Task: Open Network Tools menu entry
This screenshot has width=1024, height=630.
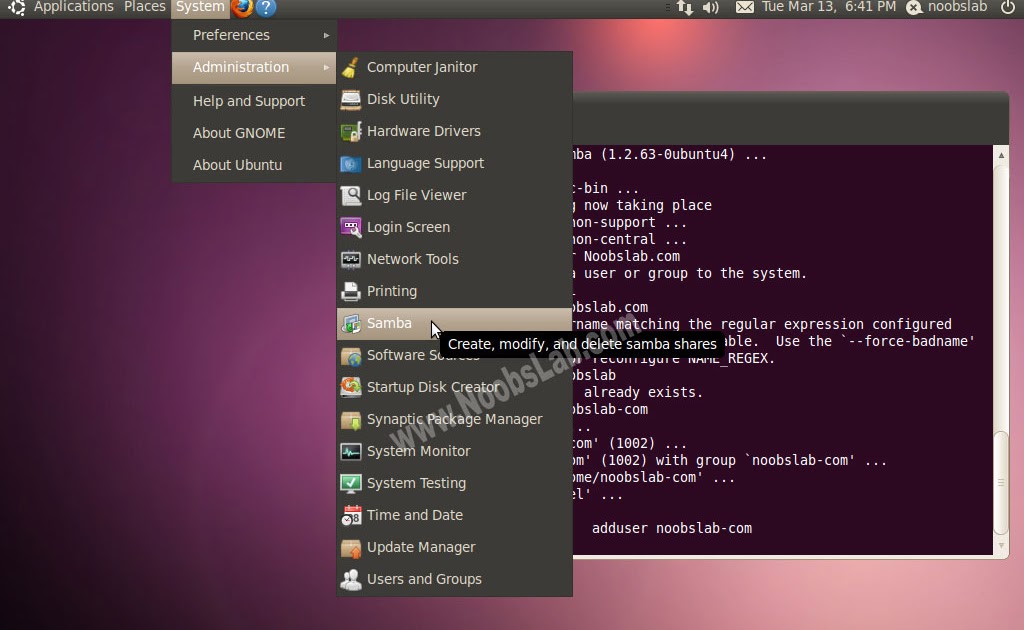Action: click(455, 259)
